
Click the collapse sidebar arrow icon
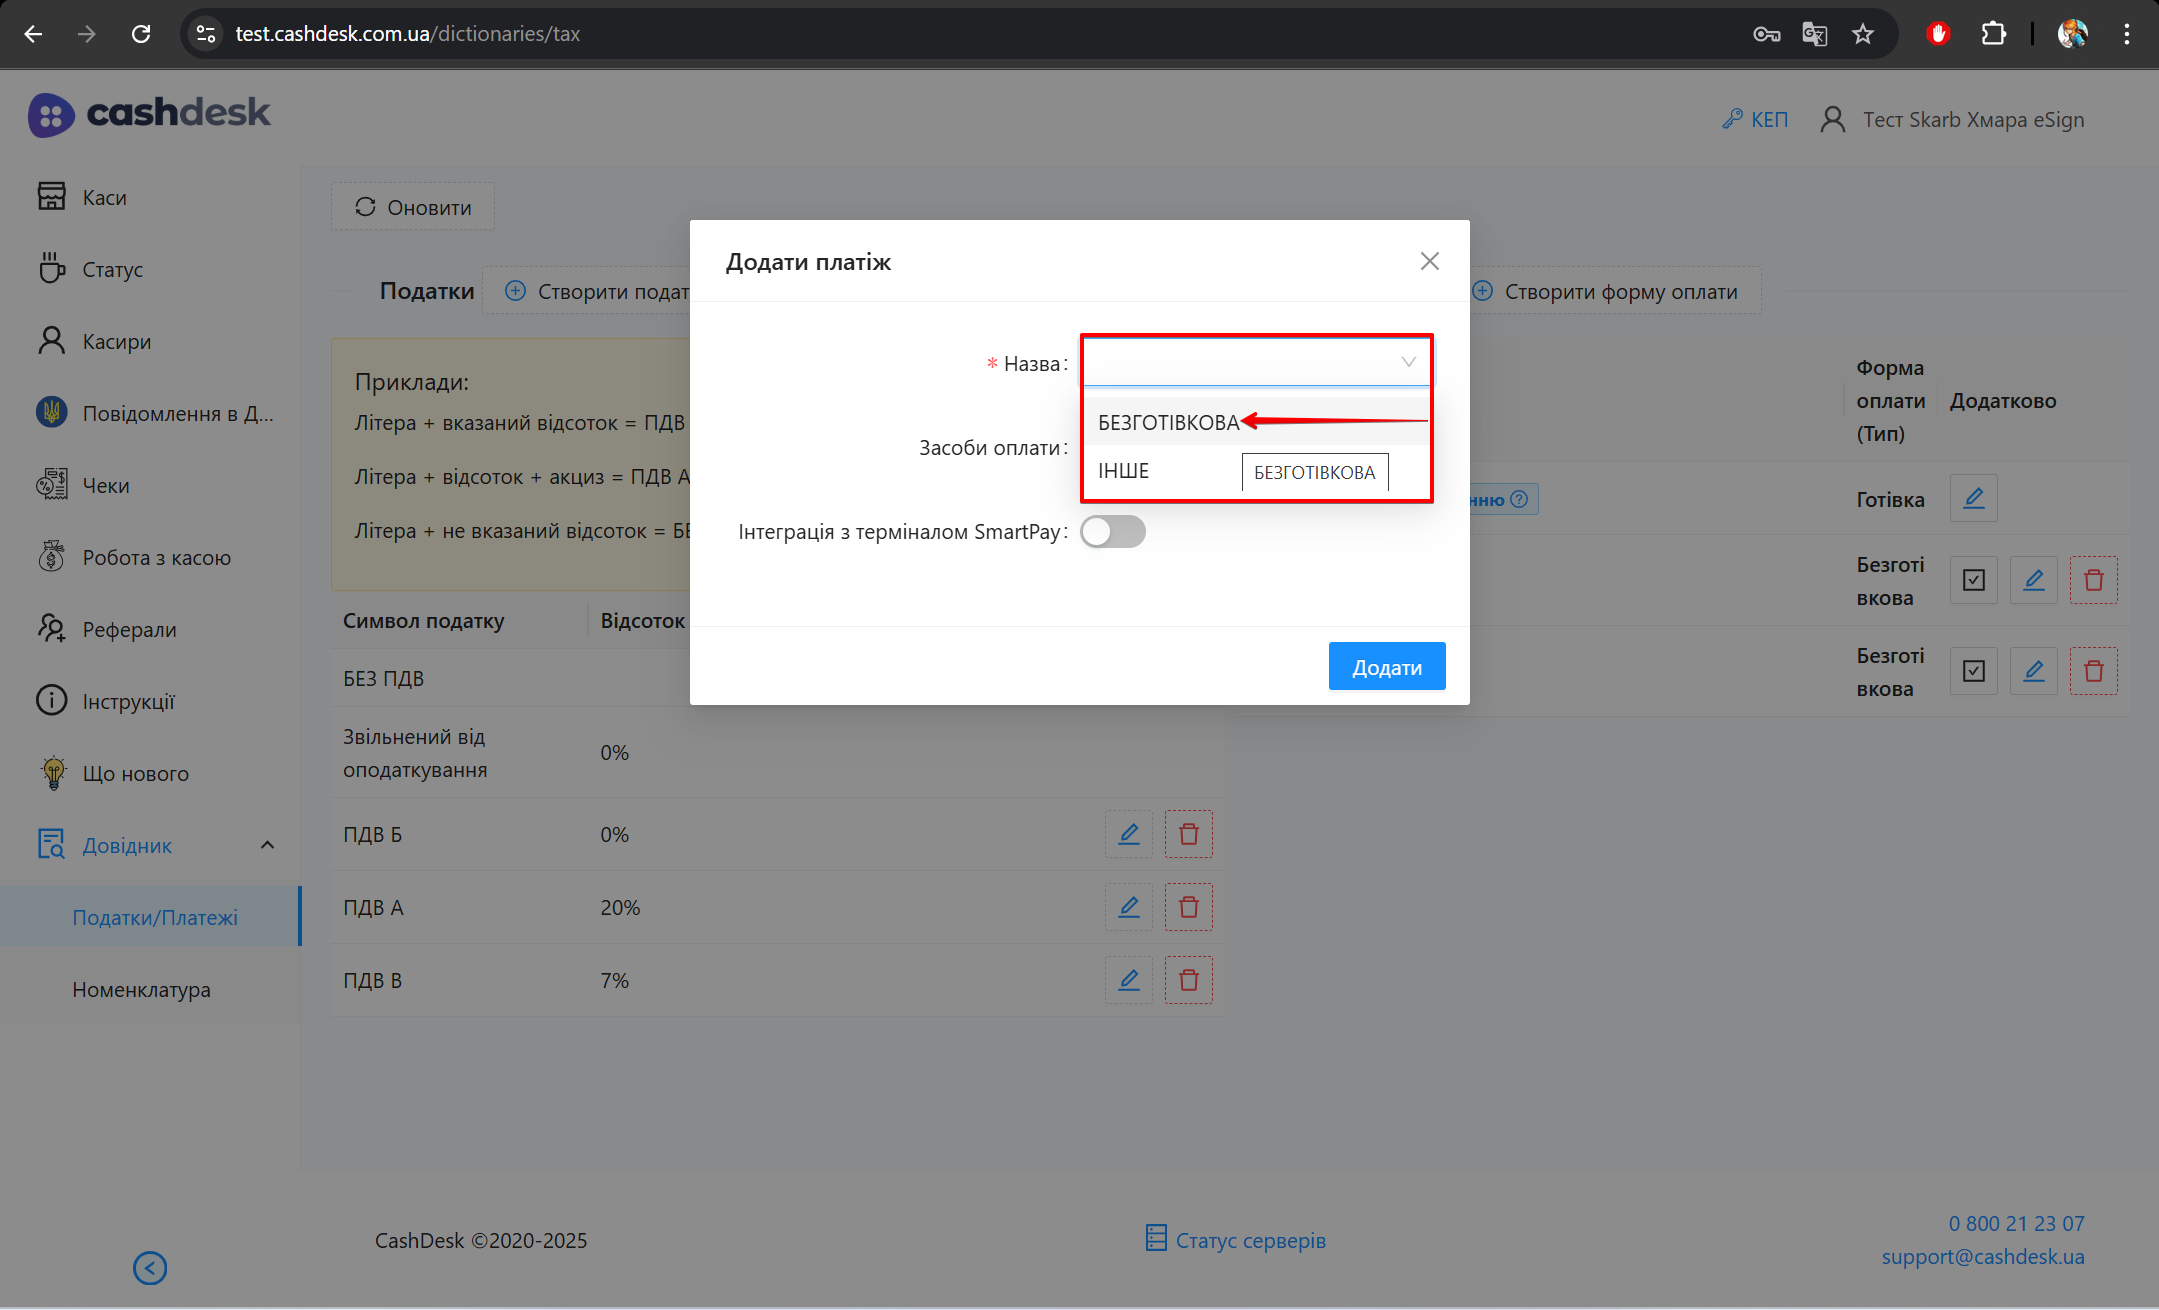[x=150, y=1268]
